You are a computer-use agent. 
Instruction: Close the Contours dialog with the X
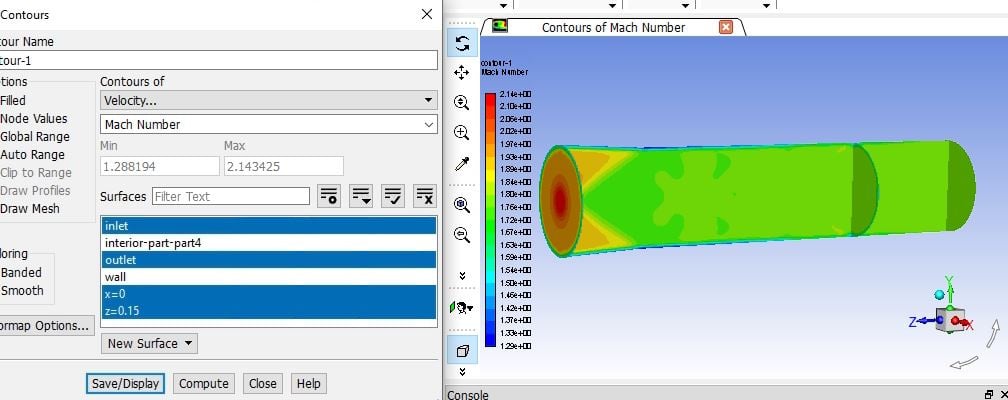tap(427, 14)
